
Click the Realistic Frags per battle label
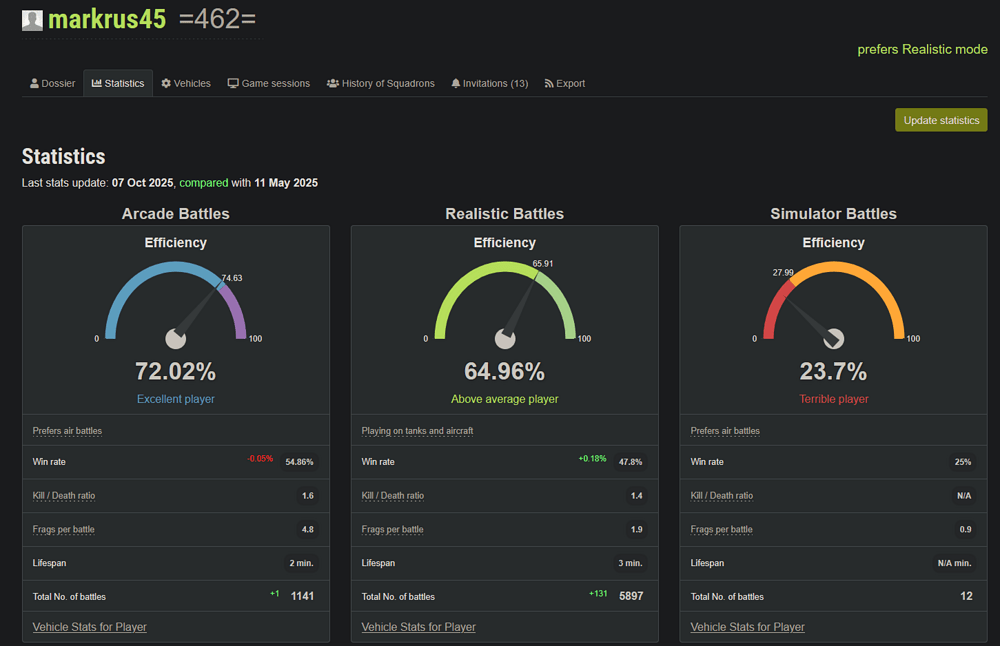click(392, 530)
